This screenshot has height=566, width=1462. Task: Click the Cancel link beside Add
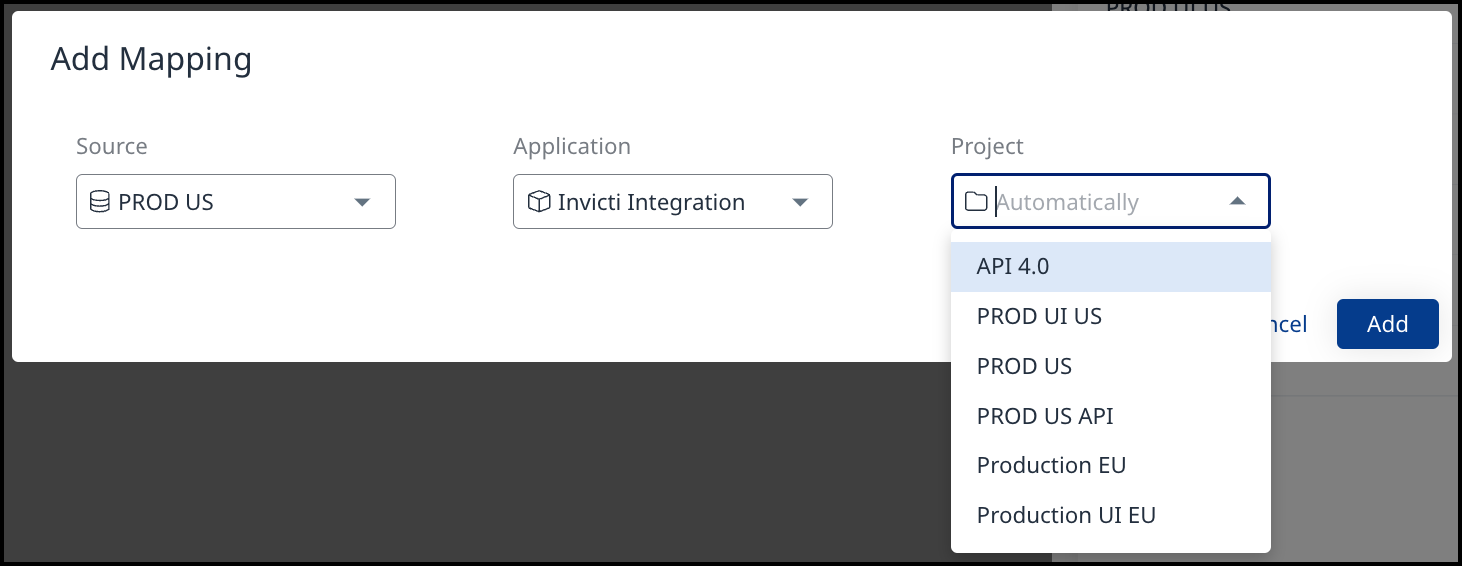(x=1290, y=324)
